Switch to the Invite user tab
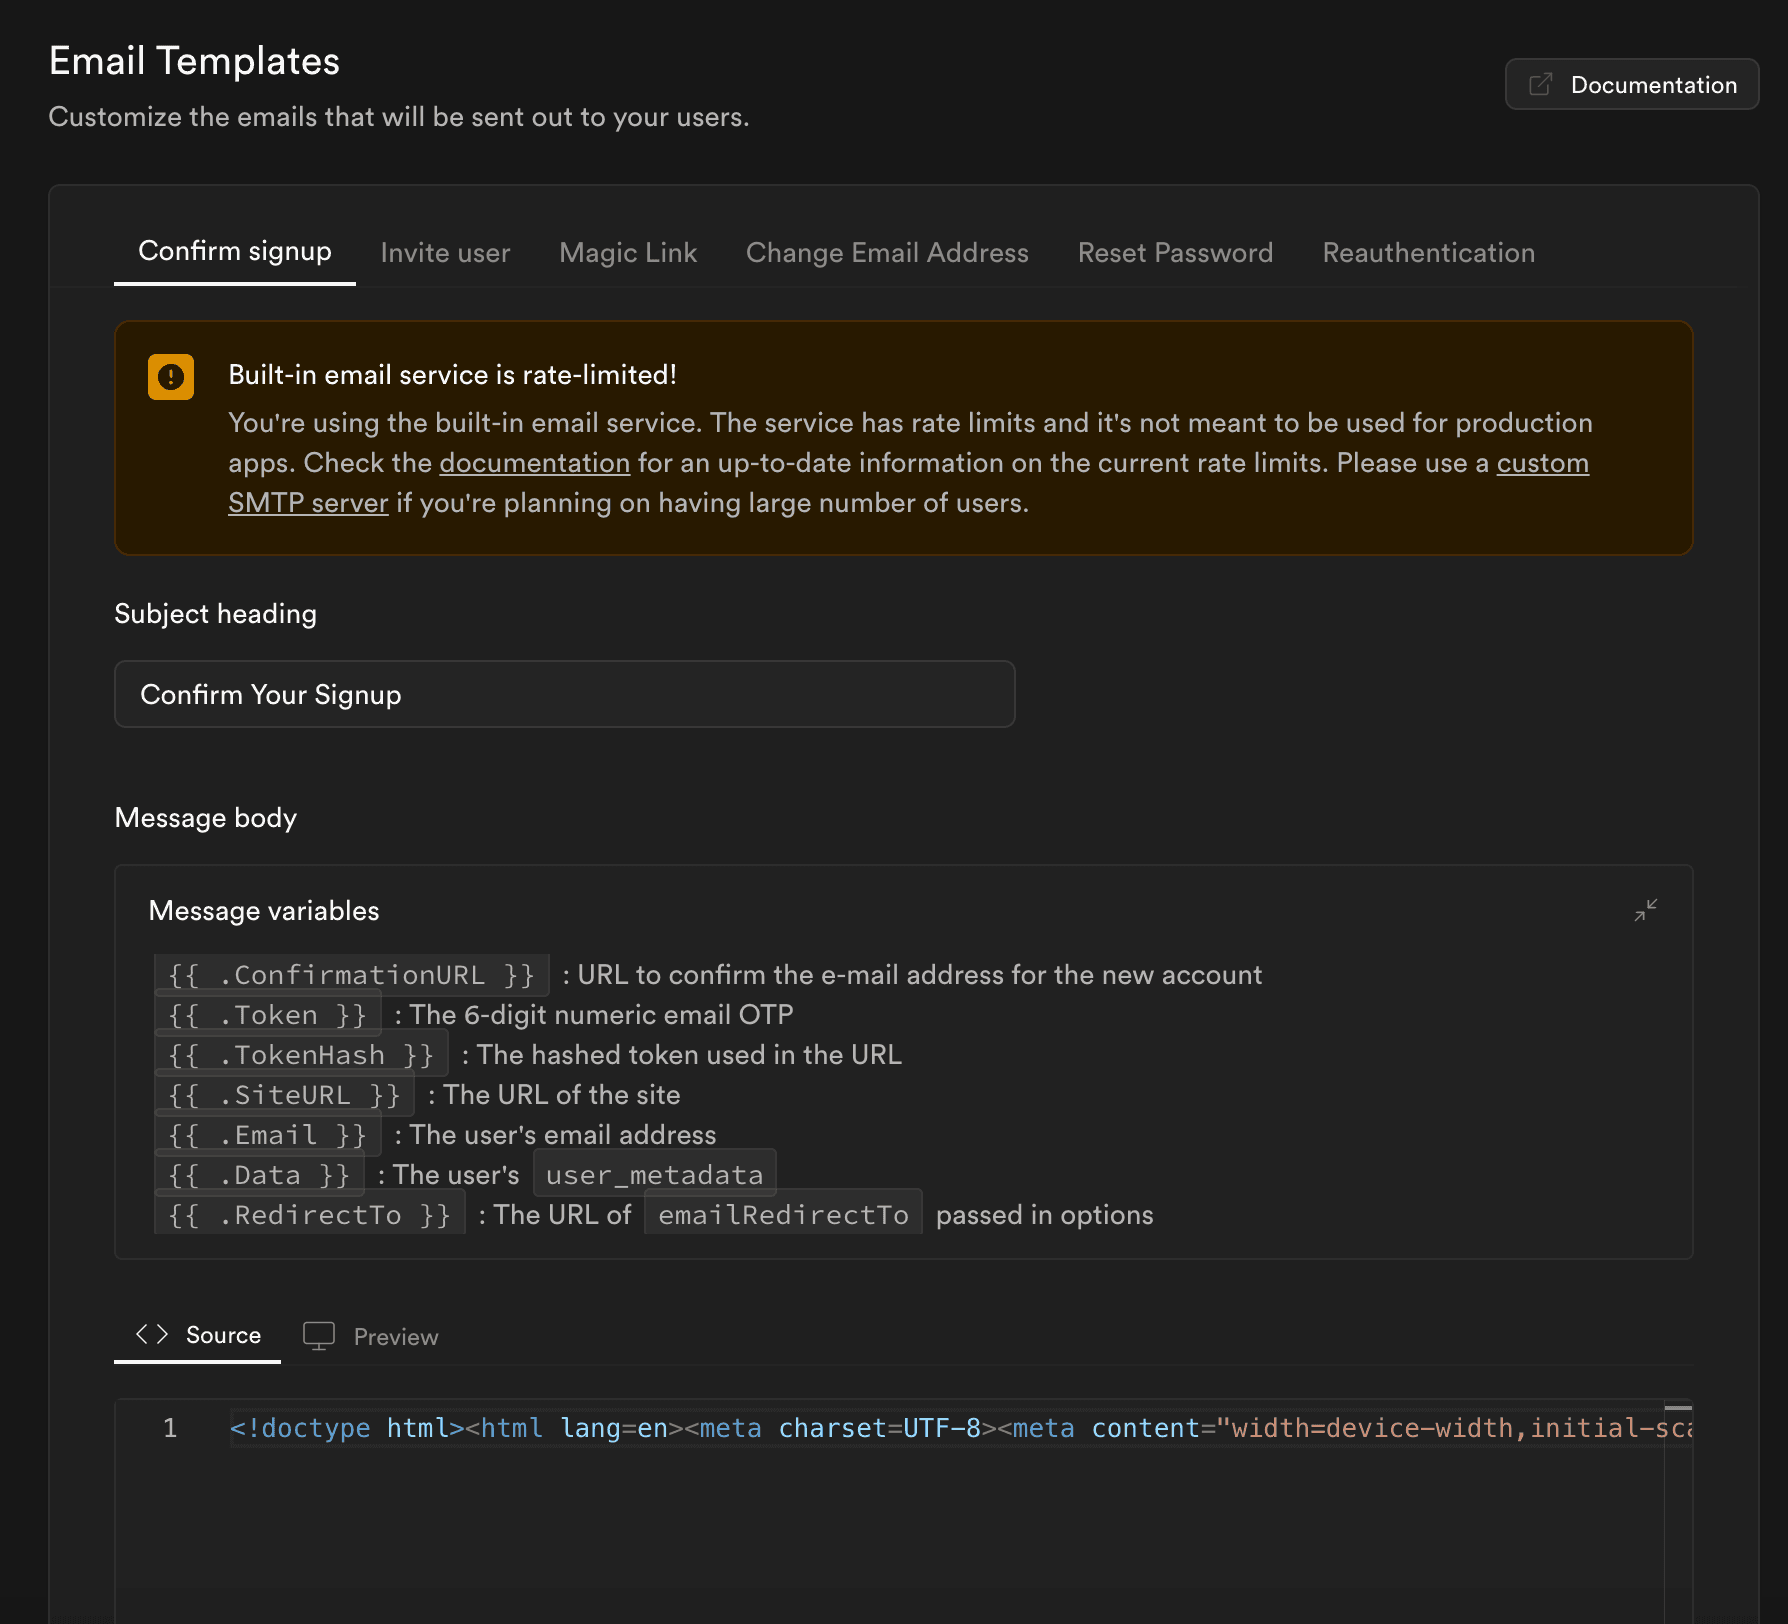1788x1624 pixels. (445, 253)
